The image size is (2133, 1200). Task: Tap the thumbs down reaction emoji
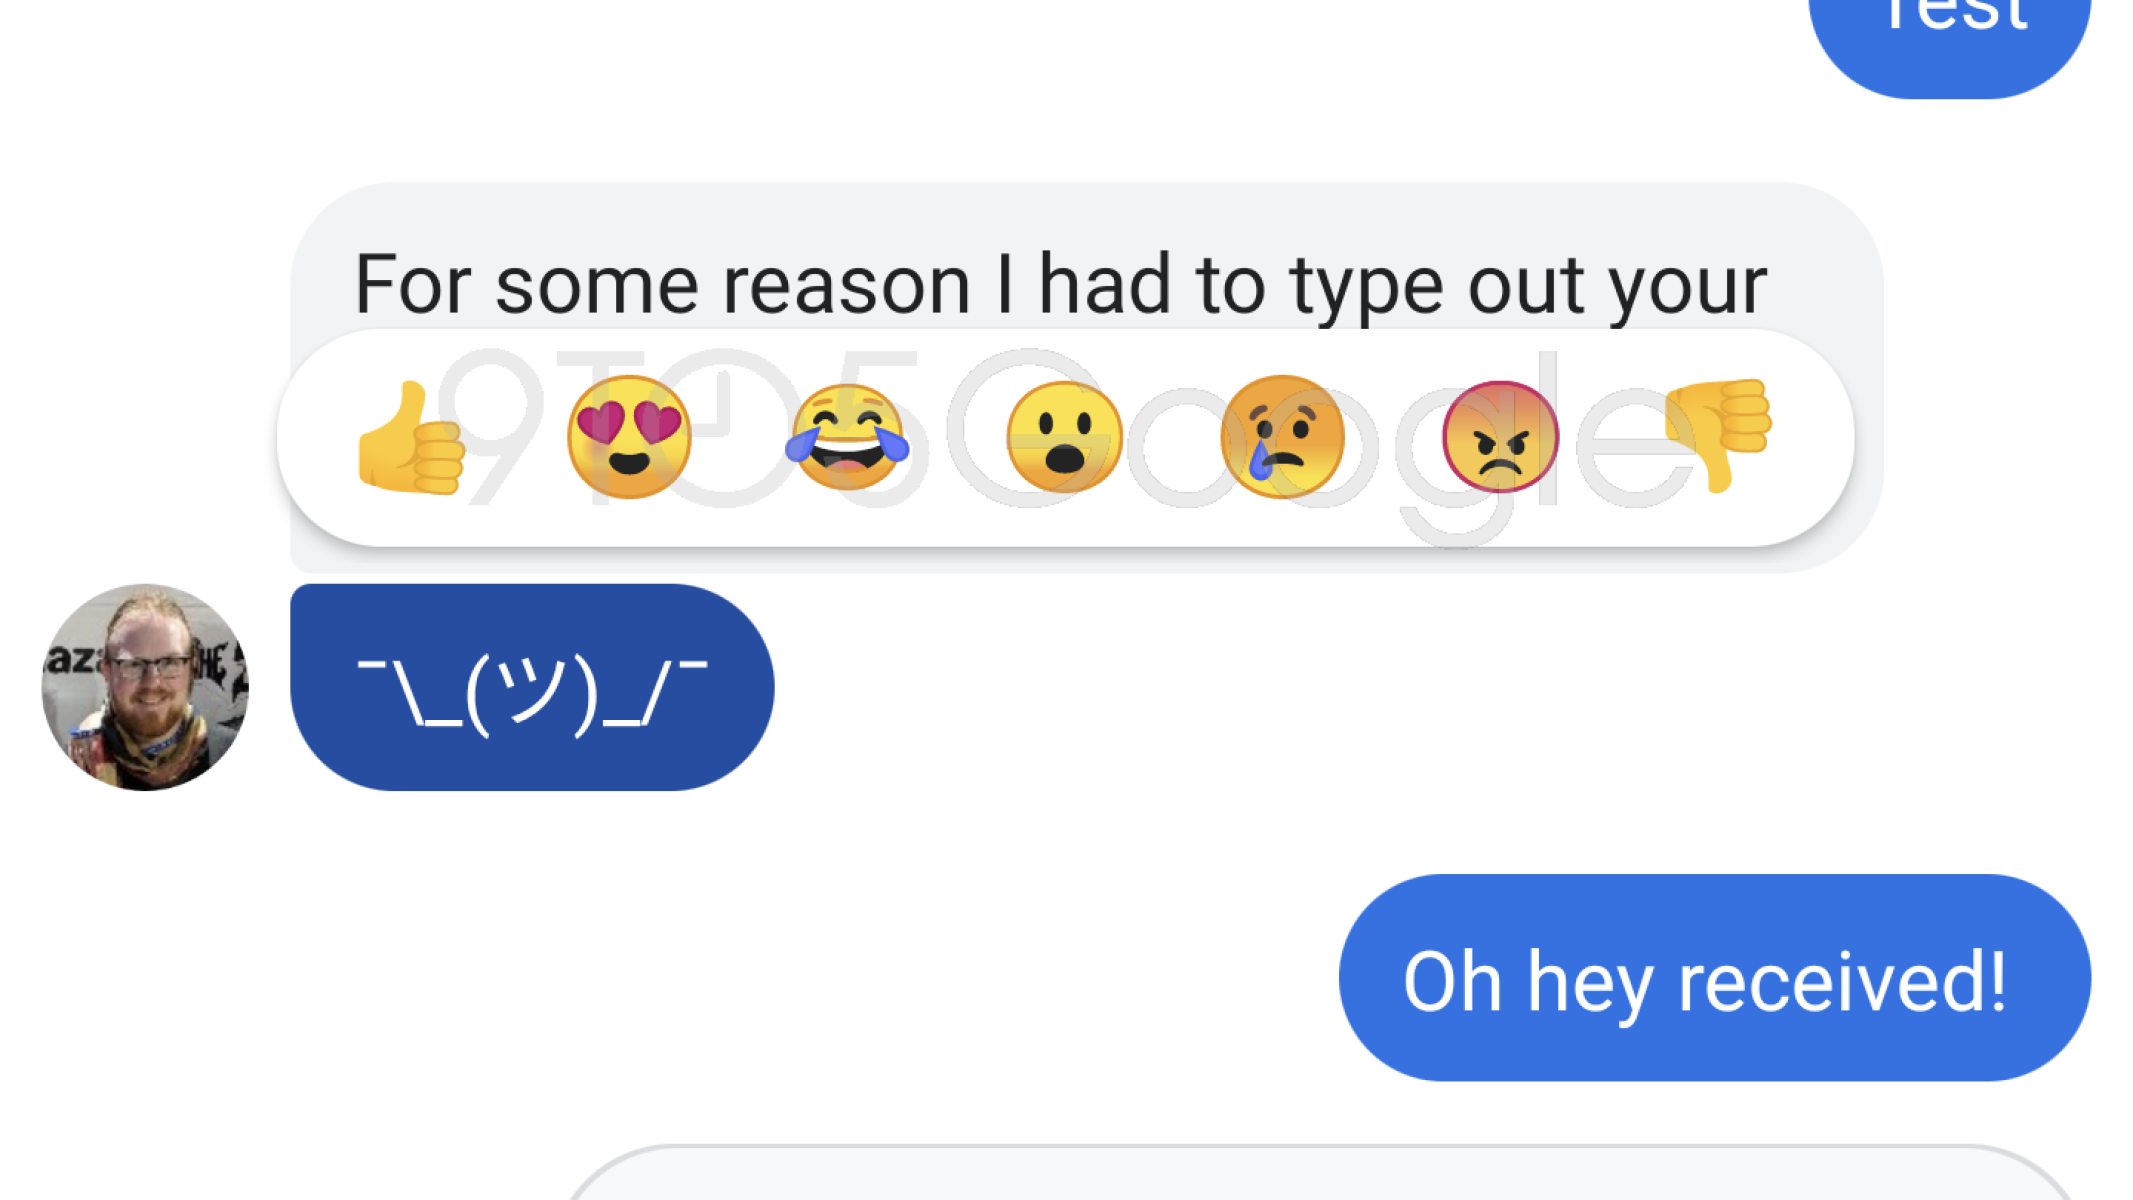click(1718, 436)
